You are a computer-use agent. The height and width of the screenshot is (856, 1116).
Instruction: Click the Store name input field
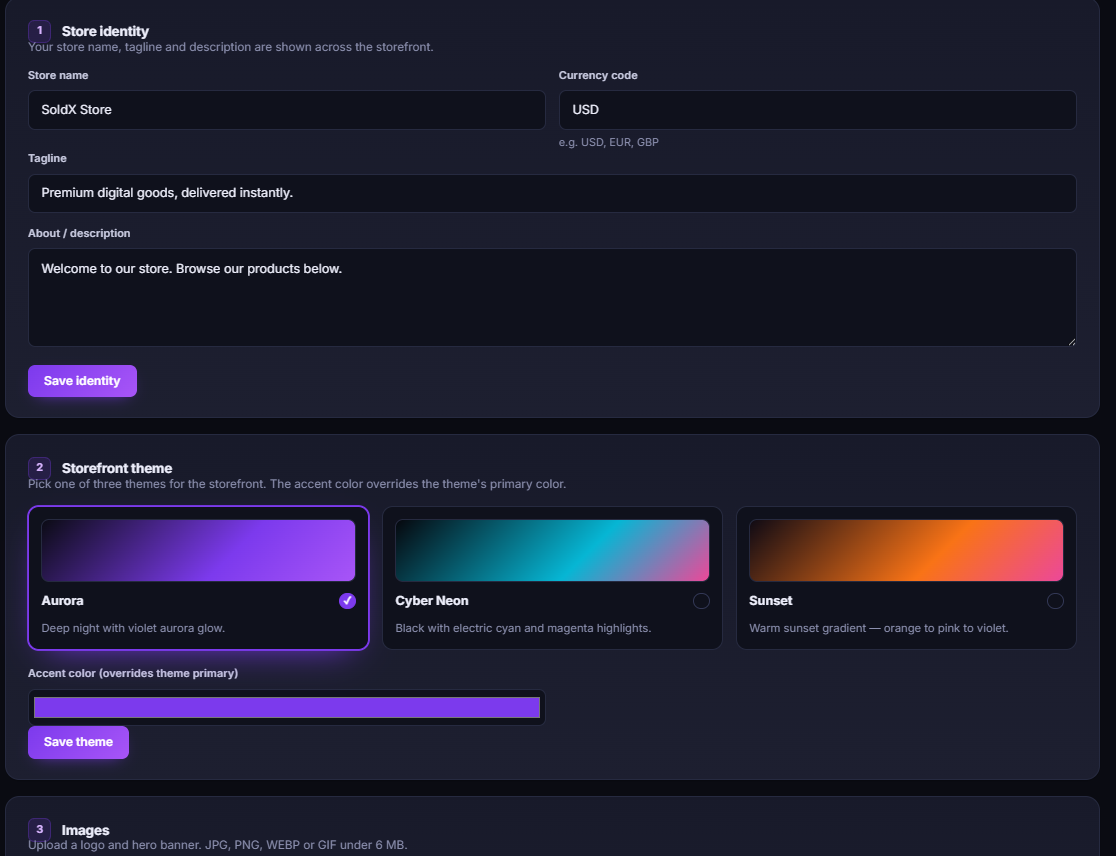[x=286, y=110]
